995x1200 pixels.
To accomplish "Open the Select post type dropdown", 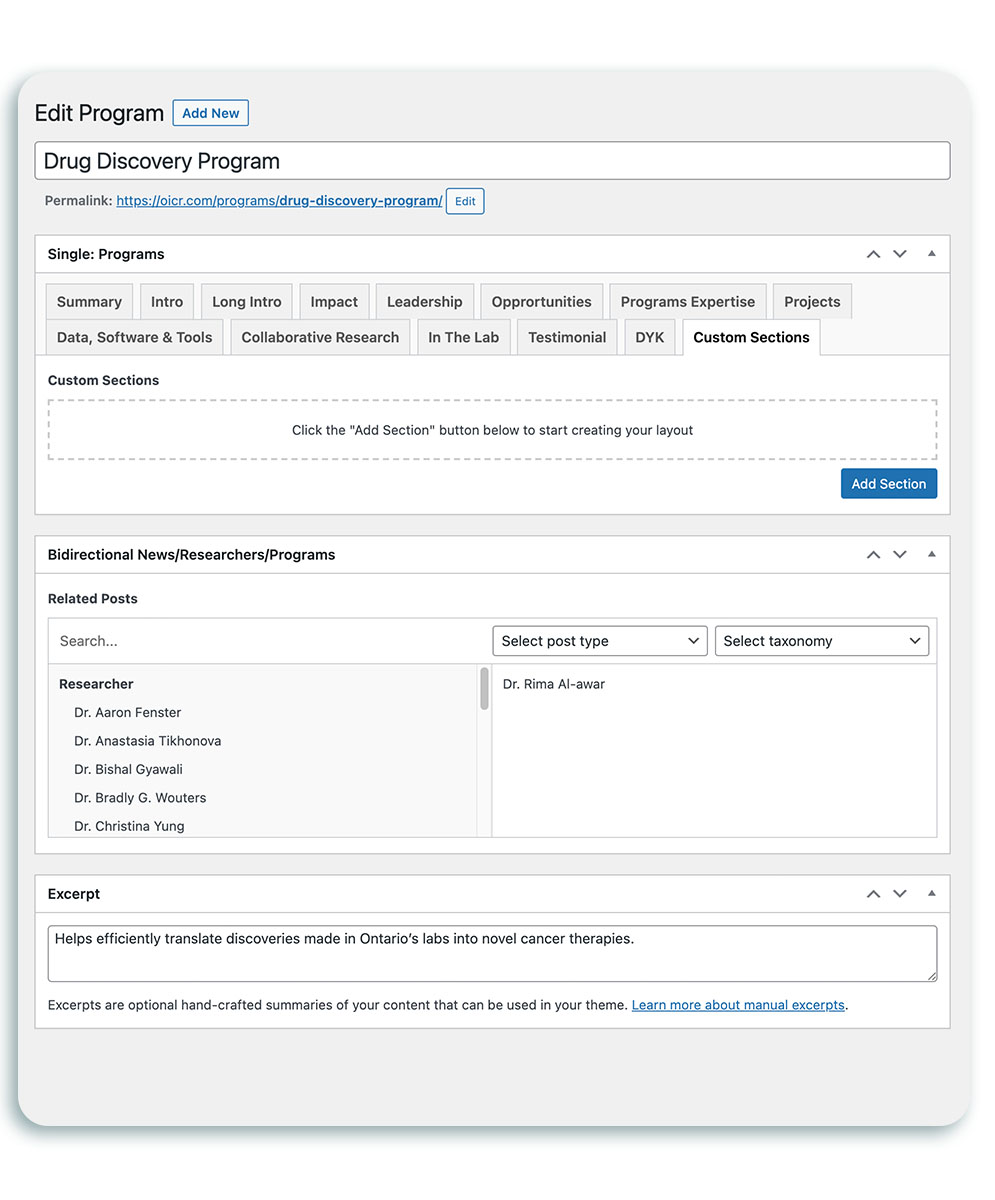I will (599, 641).
